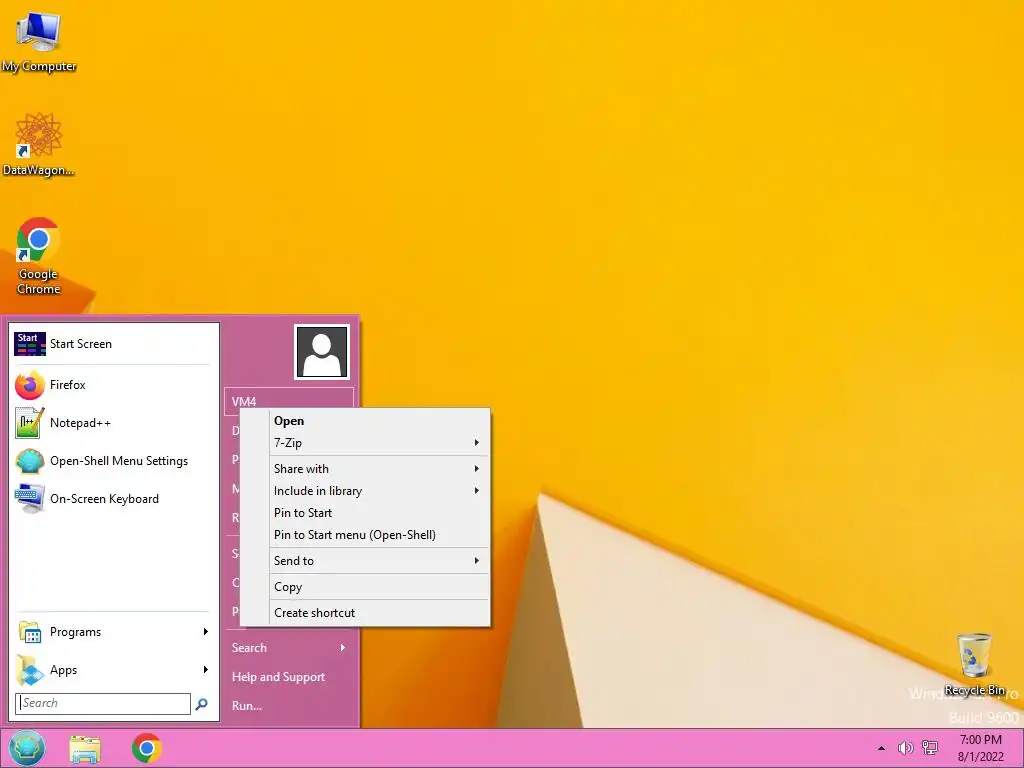
Task: Click in the start menu Search box
Action: [x=103, y=703]
